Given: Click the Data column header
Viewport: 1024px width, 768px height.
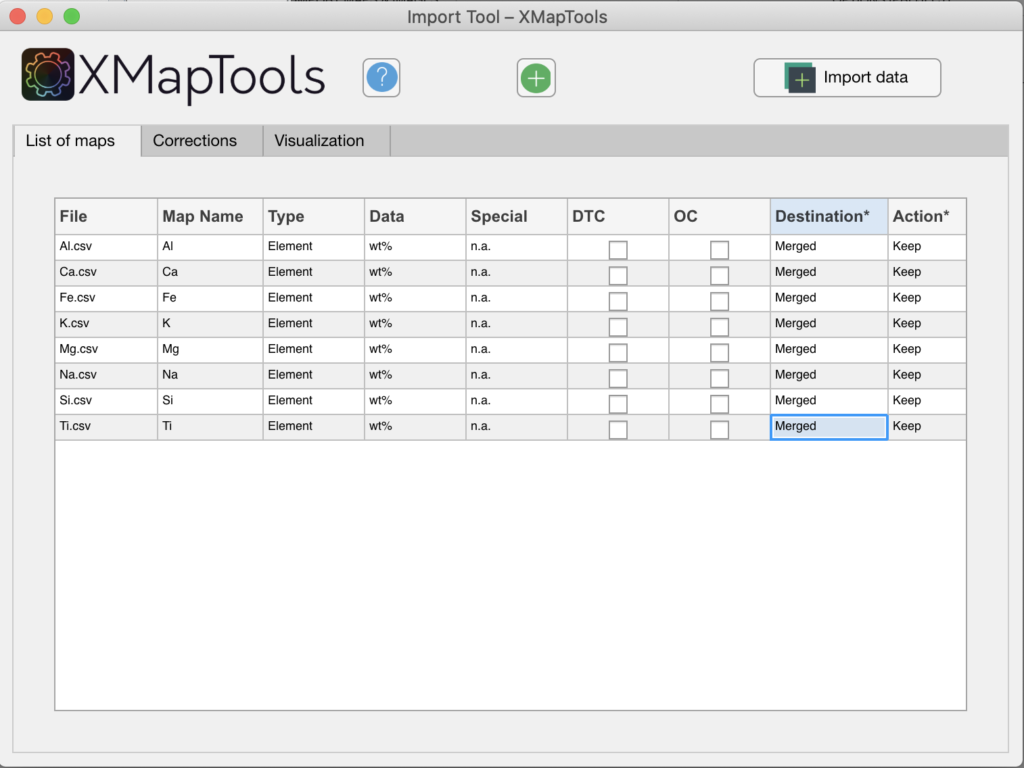Looking at the screenshot, I should [415, 216].
